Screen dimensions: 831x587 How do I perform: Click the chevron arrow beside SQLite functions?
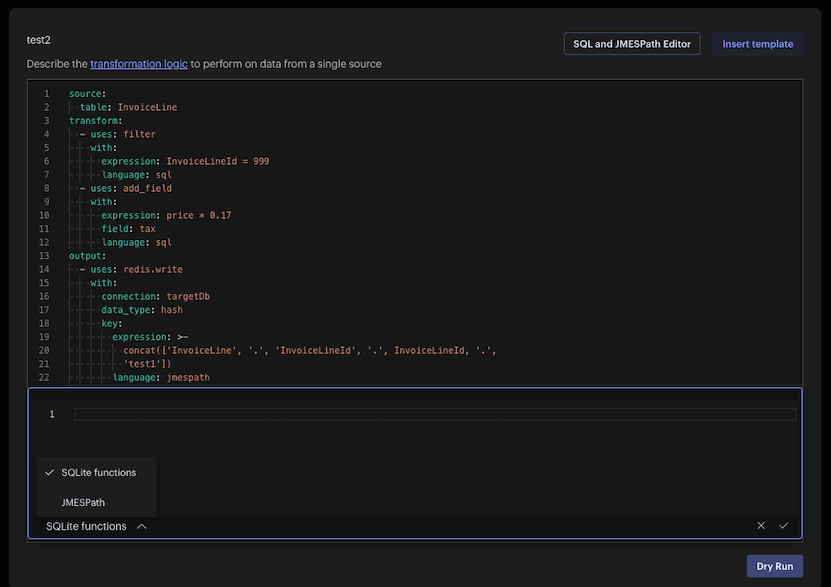click(x=142, y=526)
